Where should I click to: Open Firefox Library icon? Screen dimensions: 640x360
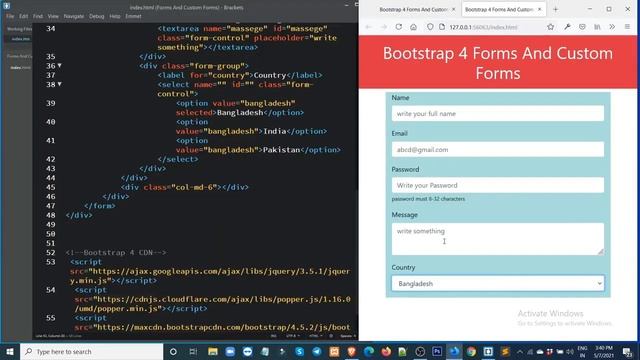(597, 27)
